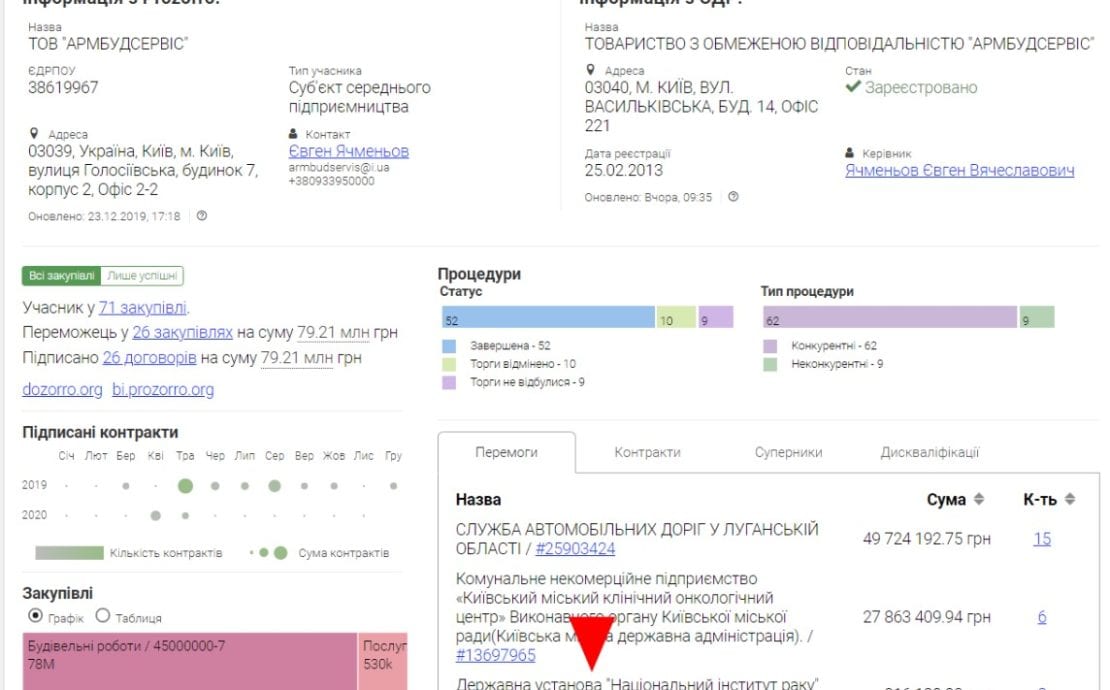The image size is (1110, 690).
Task: Click the email 'armbudservis@i.ua'
Action: click(339, 168)
